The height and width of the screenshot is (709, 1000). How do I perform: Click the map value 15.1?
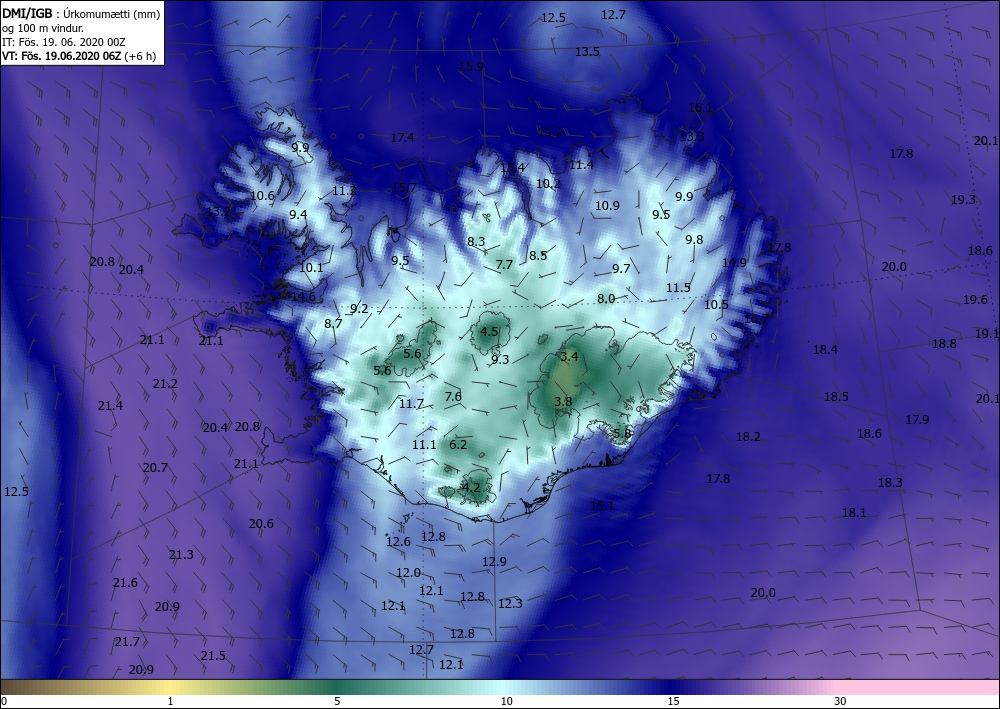tap(602, 506)
